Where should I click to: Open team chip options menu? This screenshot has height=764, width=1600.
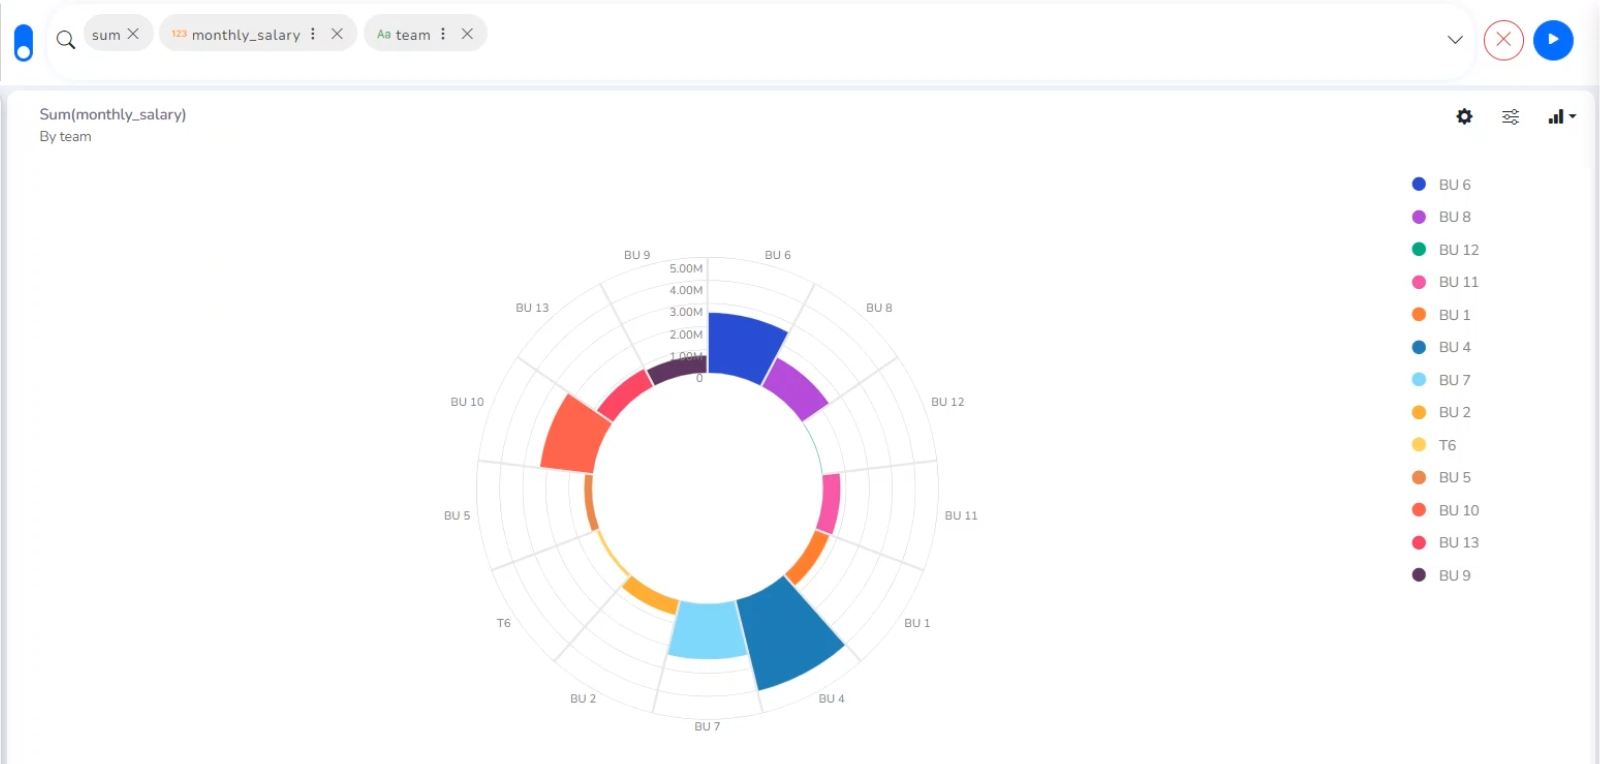[x=443, y=34]
